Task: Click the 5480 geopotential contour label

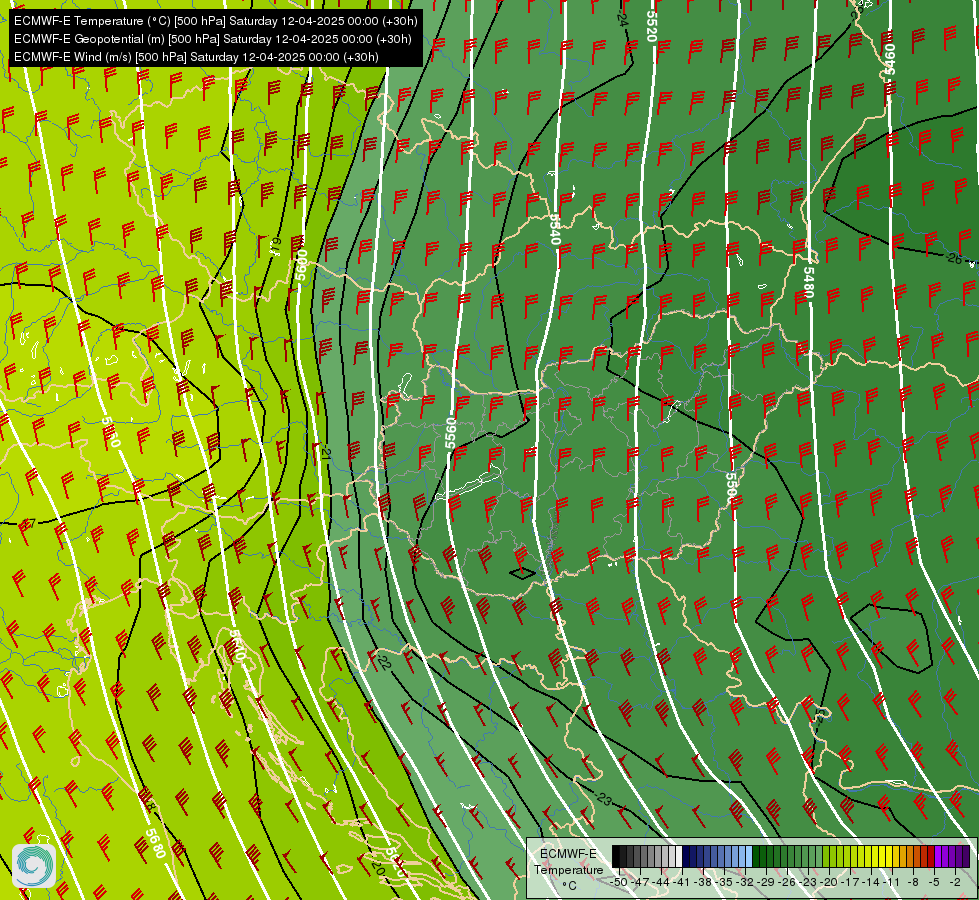Action: tap(809, 282)
